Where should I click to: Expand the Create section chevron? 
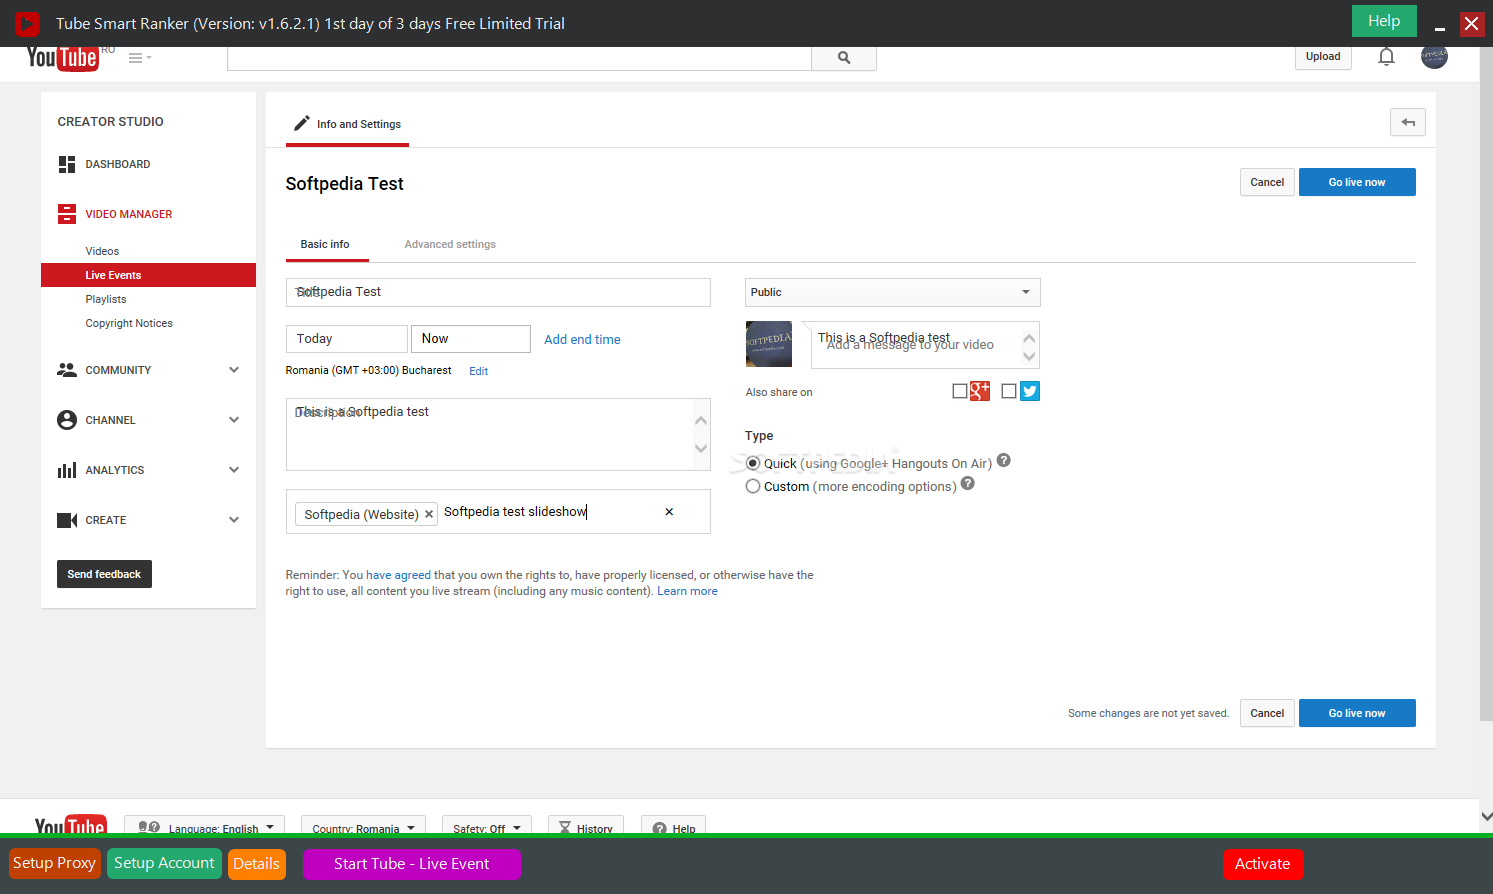(x=234, y=520)
